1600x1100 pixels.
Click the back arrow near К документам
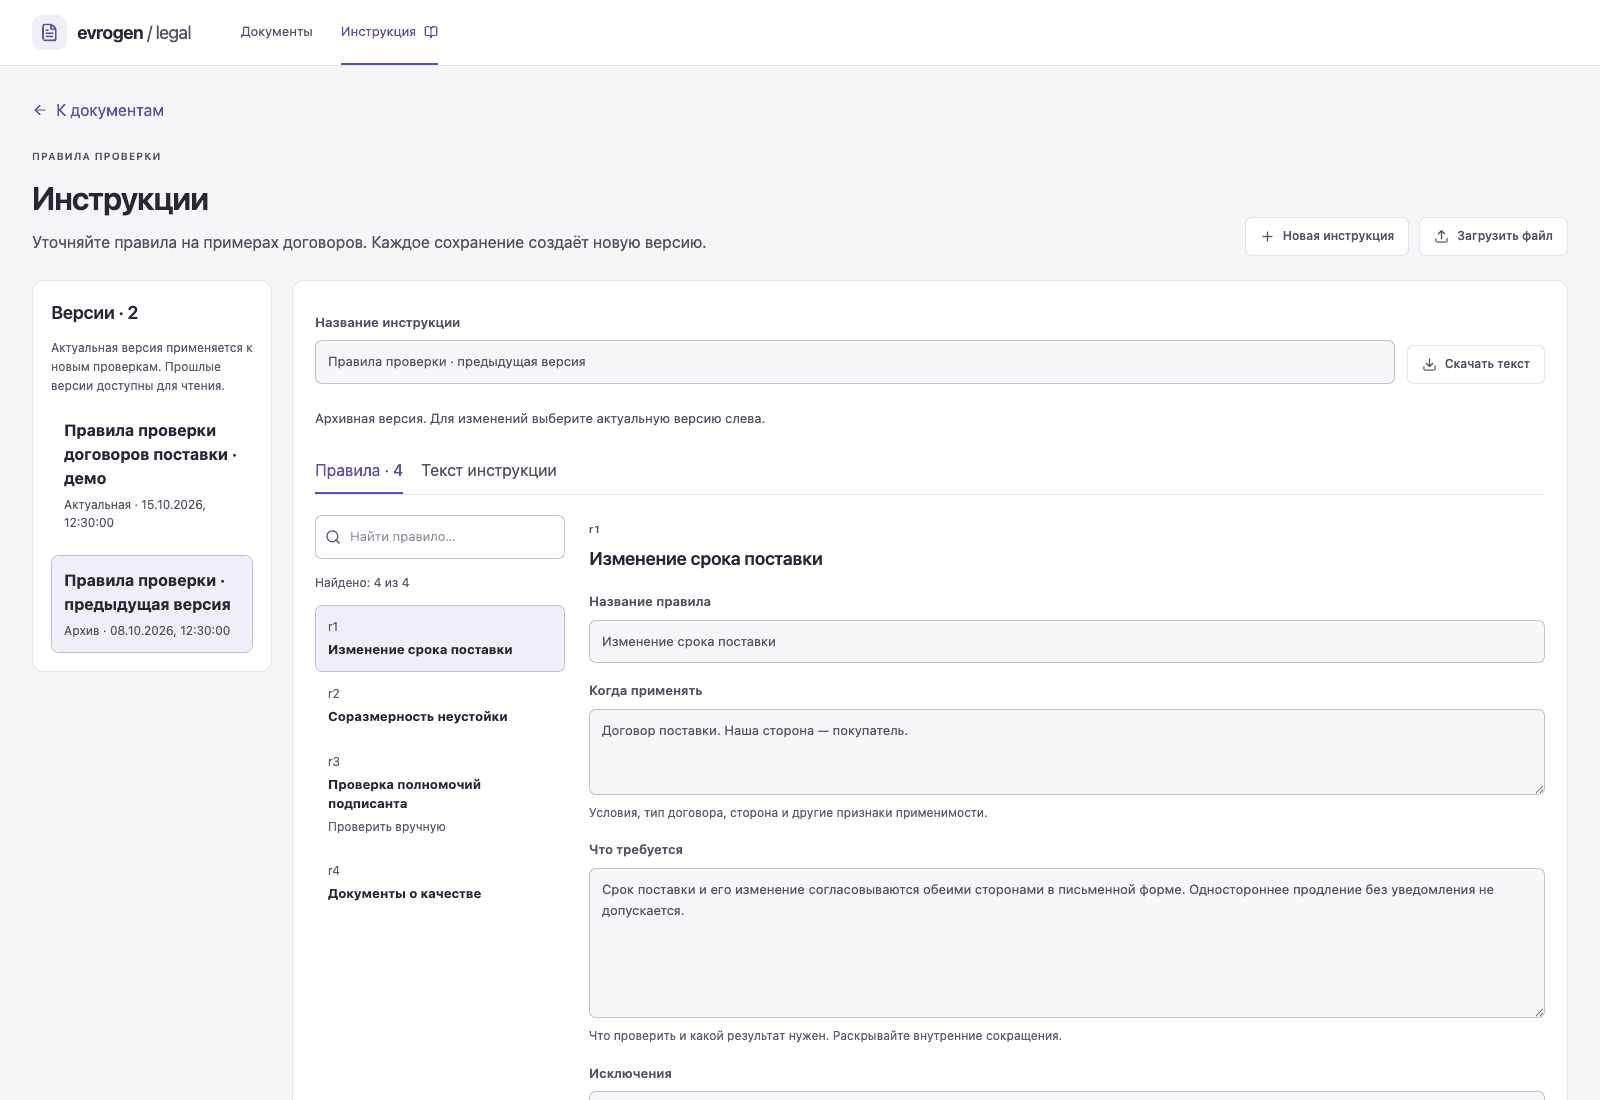click(x=40, y=110)
